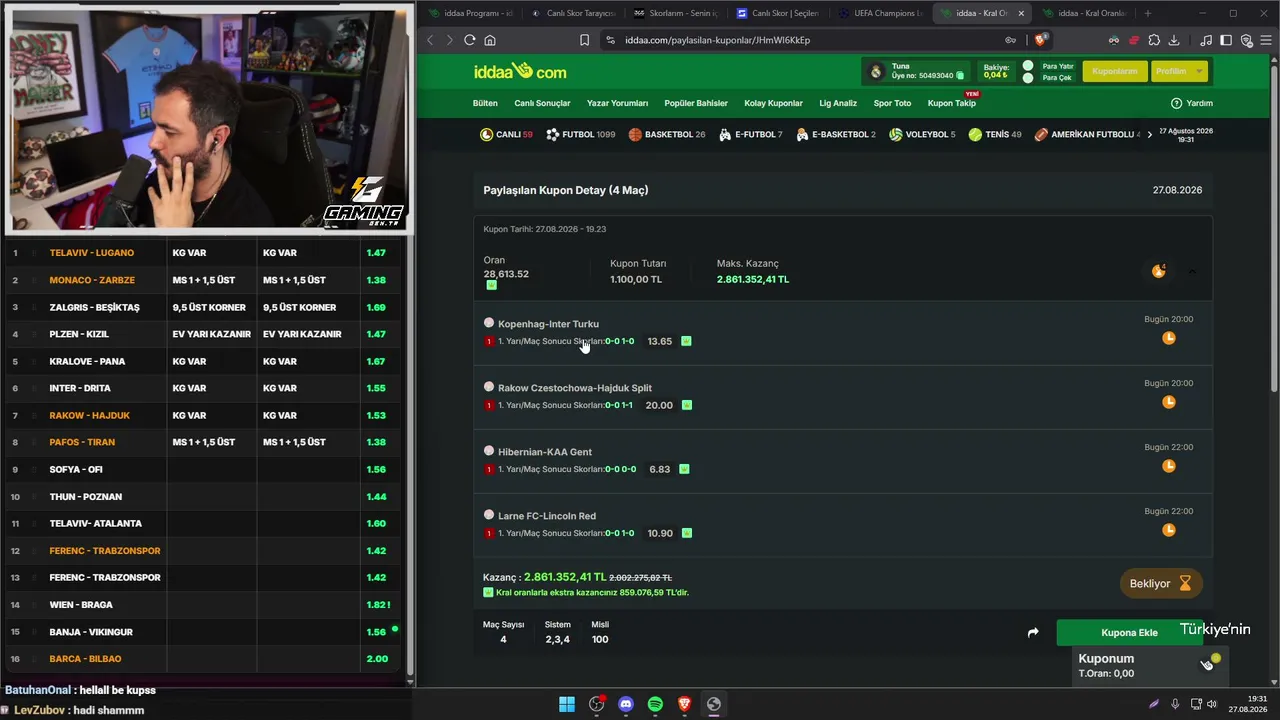Screen dimensions: 1280x720
Task: Click the taskbar volume icon
Action: coord(1211,704)
